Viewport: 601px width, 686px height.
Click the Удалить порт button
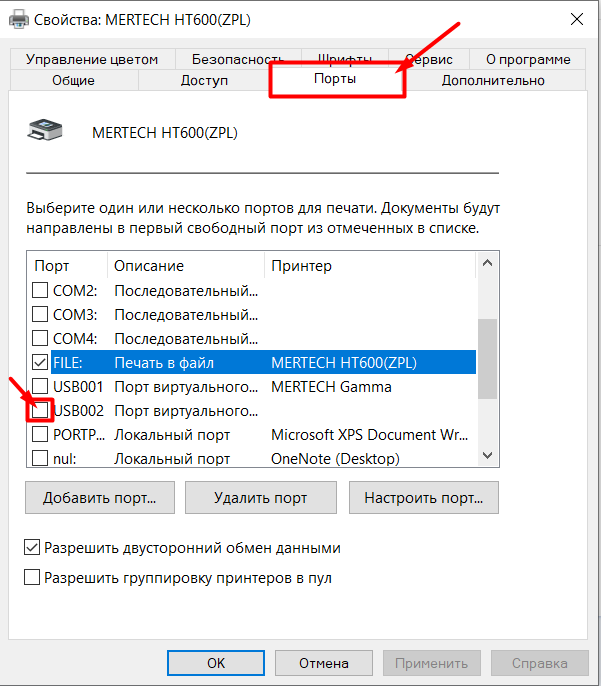261,498
